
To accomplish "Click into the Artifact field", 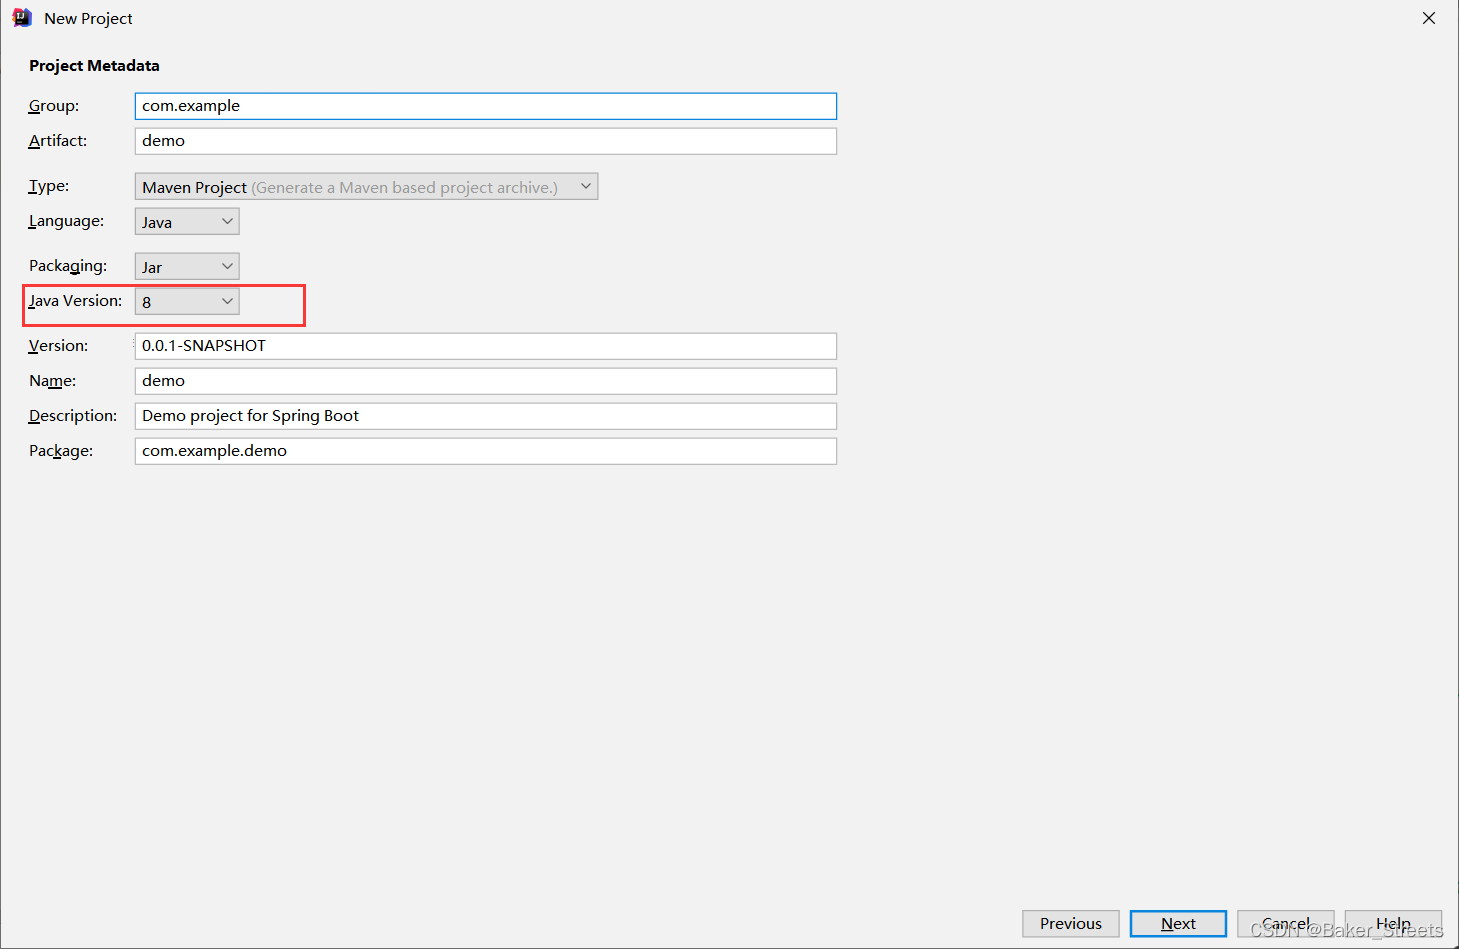I will (485, 141).
